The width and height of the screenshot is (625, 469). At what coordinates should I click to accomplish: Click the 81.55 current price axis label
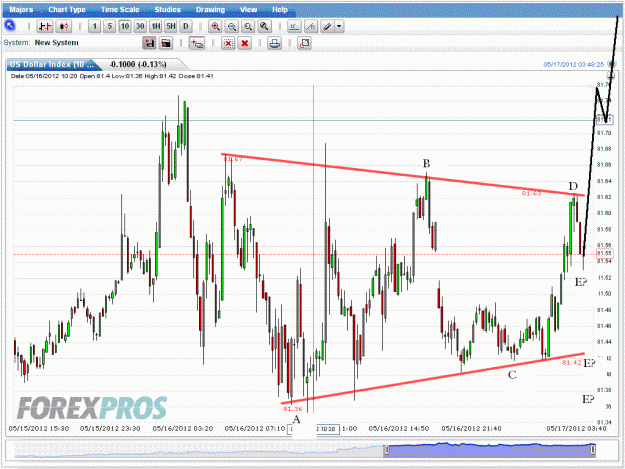[605, 253]
